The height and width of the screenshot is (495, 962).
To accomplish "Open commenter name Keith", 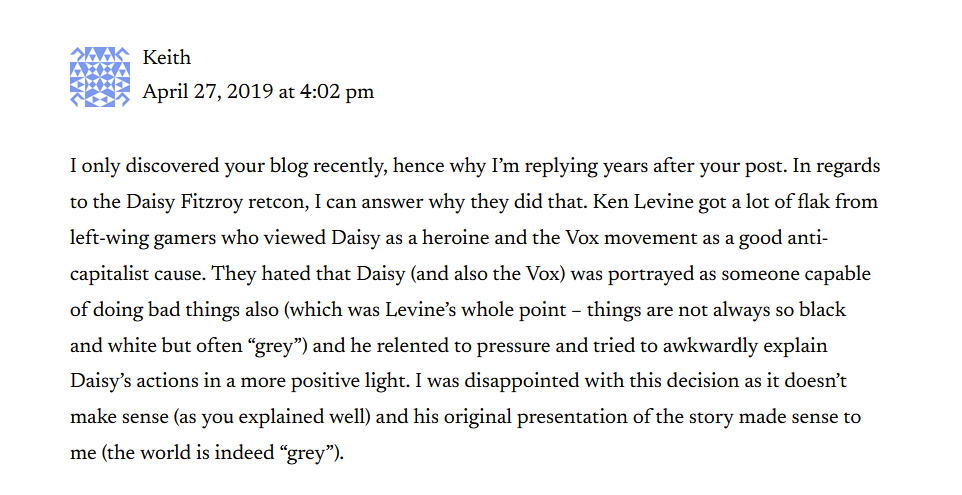I will click(x=167, y=58).
